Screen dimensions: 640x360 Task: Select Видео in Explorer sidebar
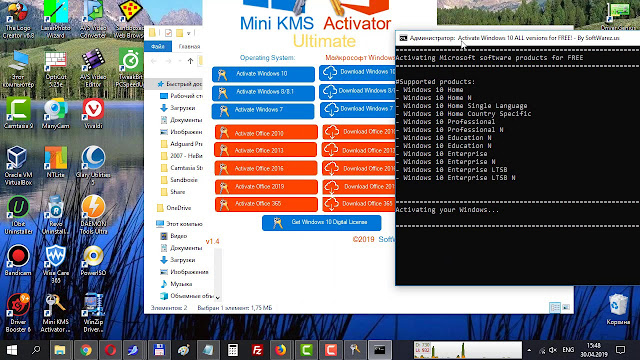(174, 236)
